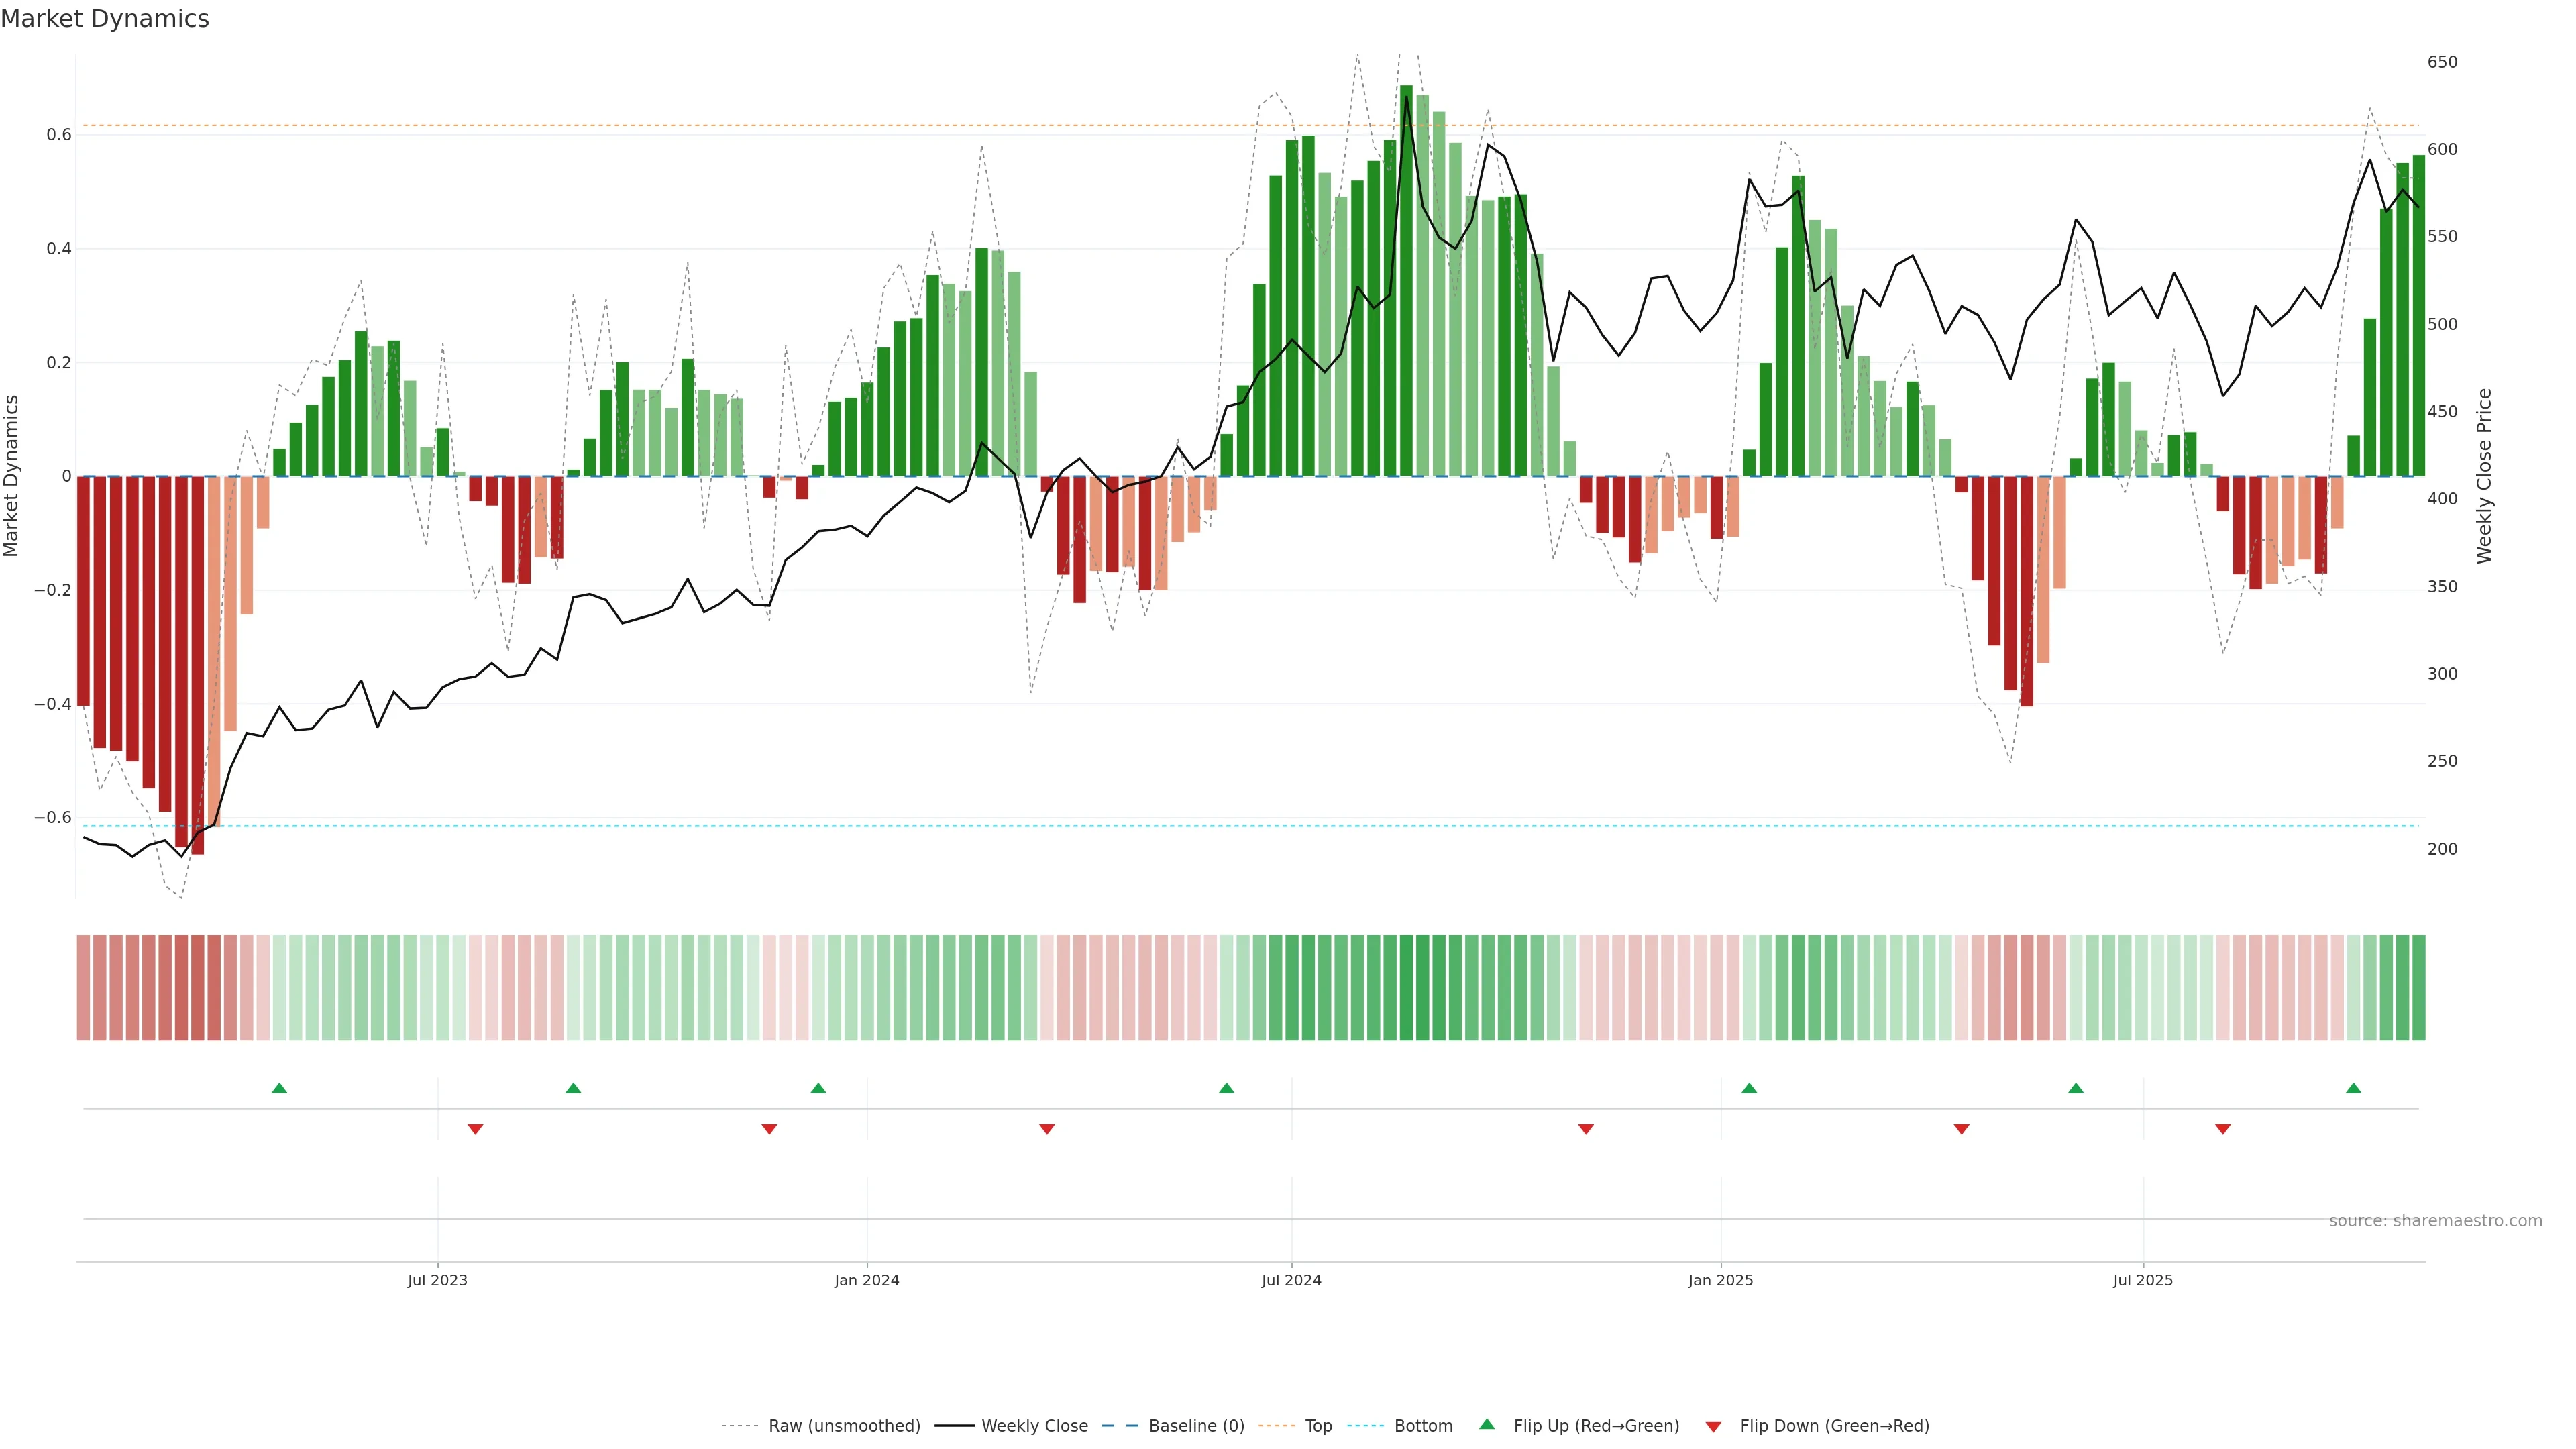Click the Jan 2025 x-axis label
The height and width of the screenshot is (1449, 2576).
[x=1720, y=1280]
